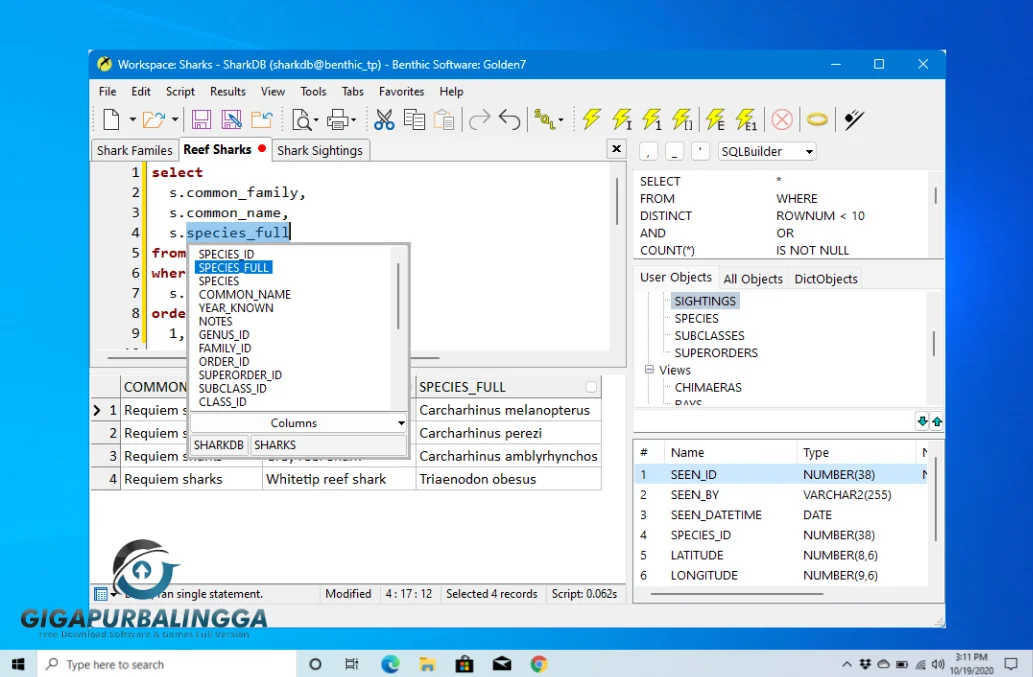The image size is (1033, 677).
Task: Click the golden ring icon in toolbar
Action: pos(817,120)
